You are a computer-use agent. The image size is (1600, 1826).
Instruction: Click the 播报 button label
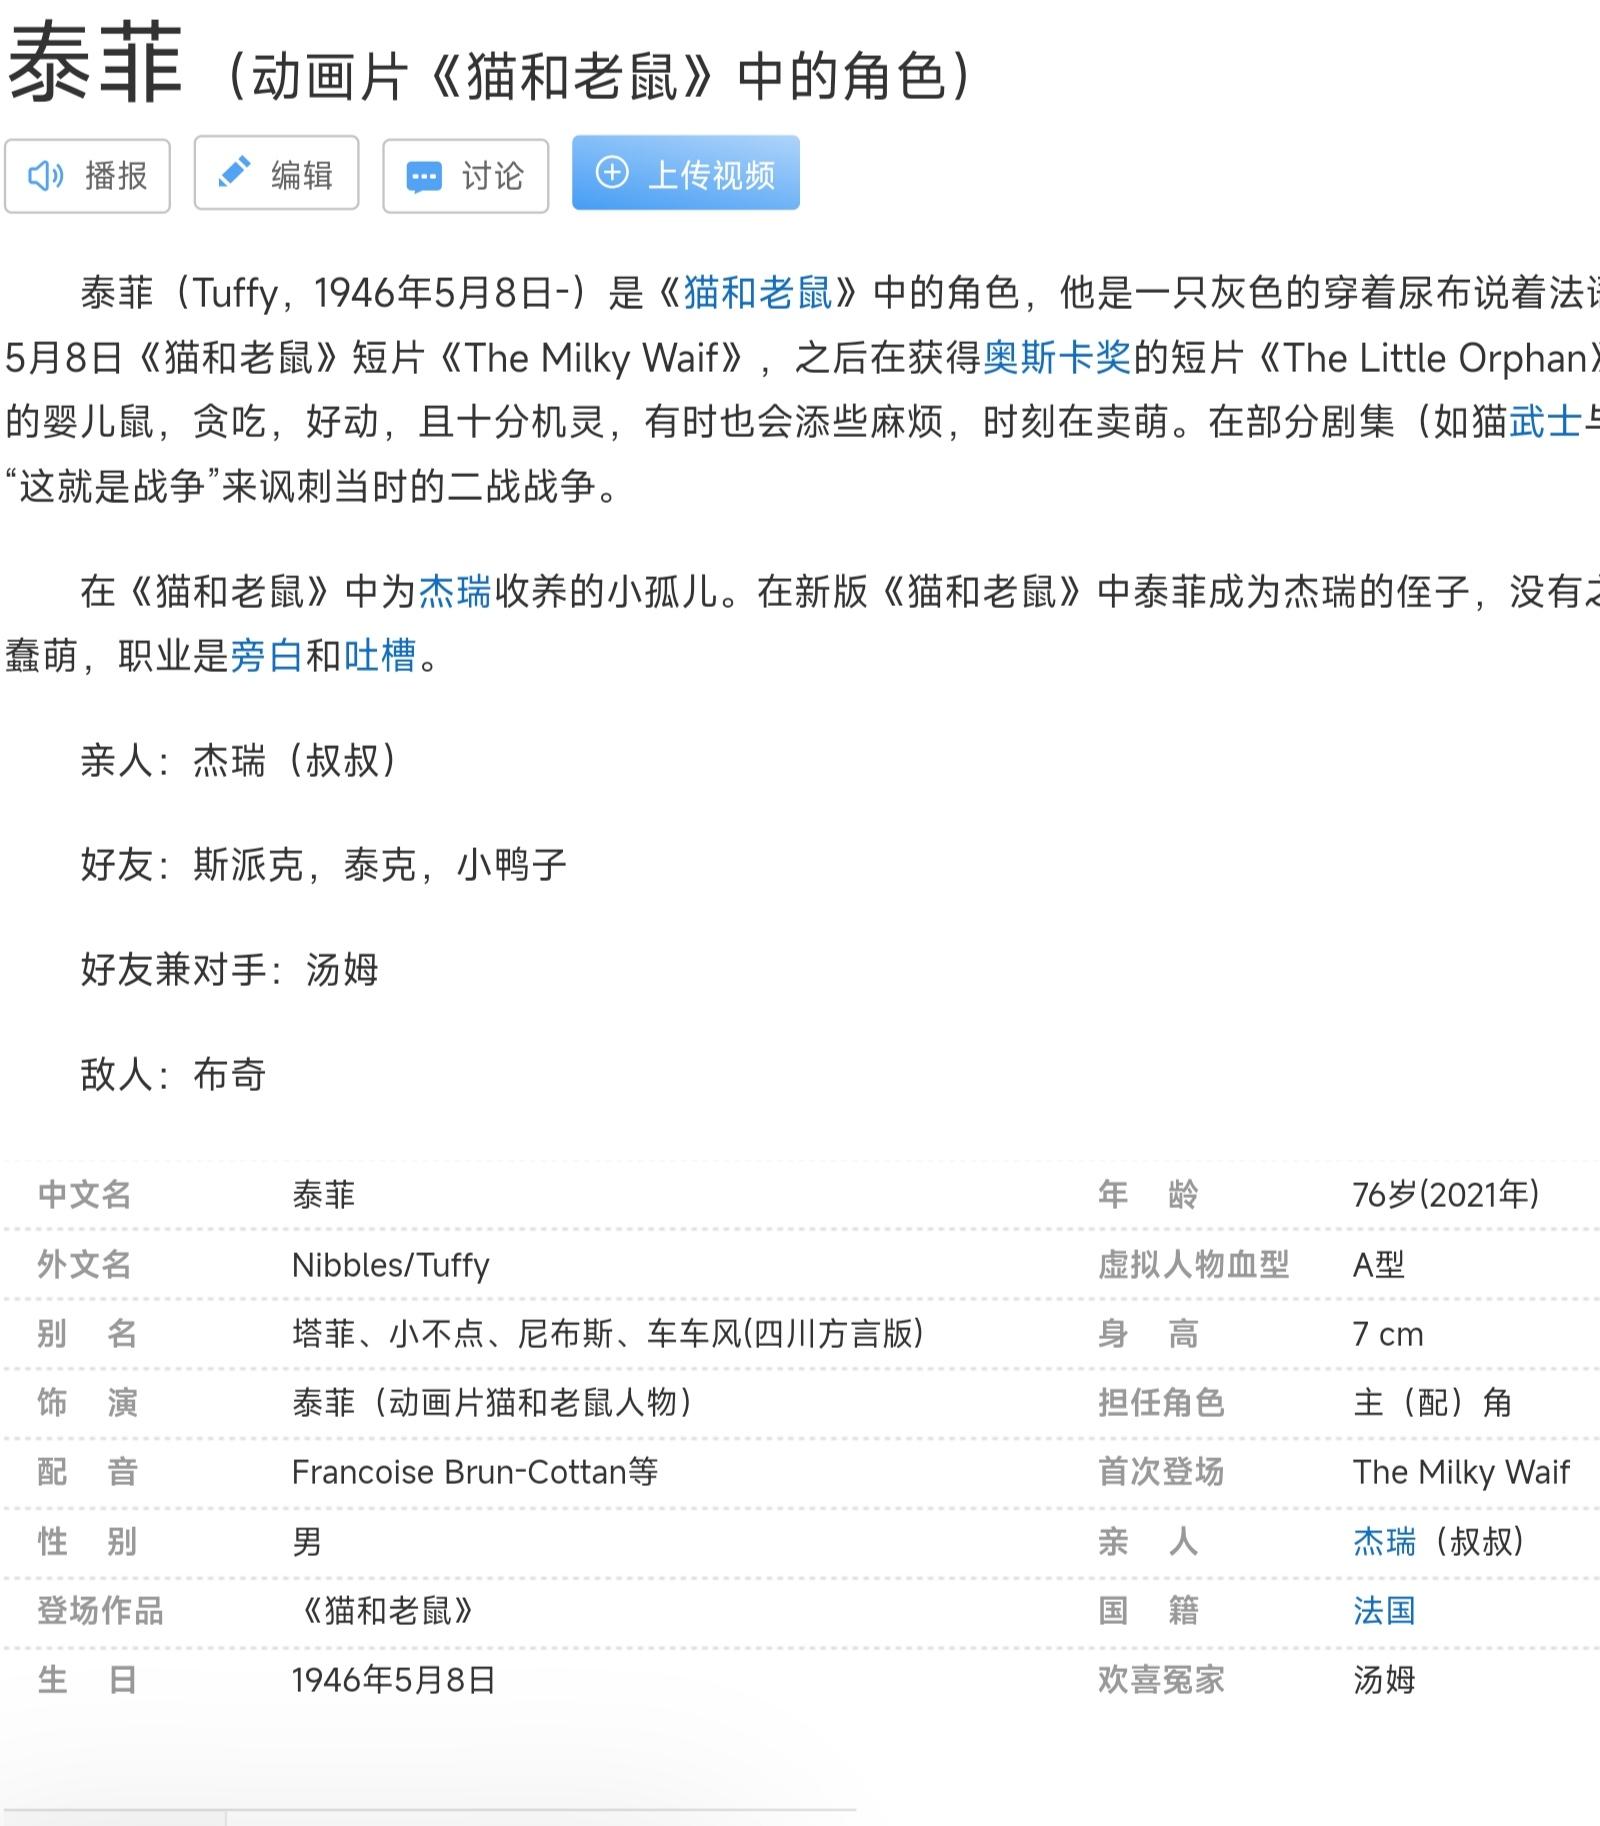pyautogui.click(x=116, y=176)
